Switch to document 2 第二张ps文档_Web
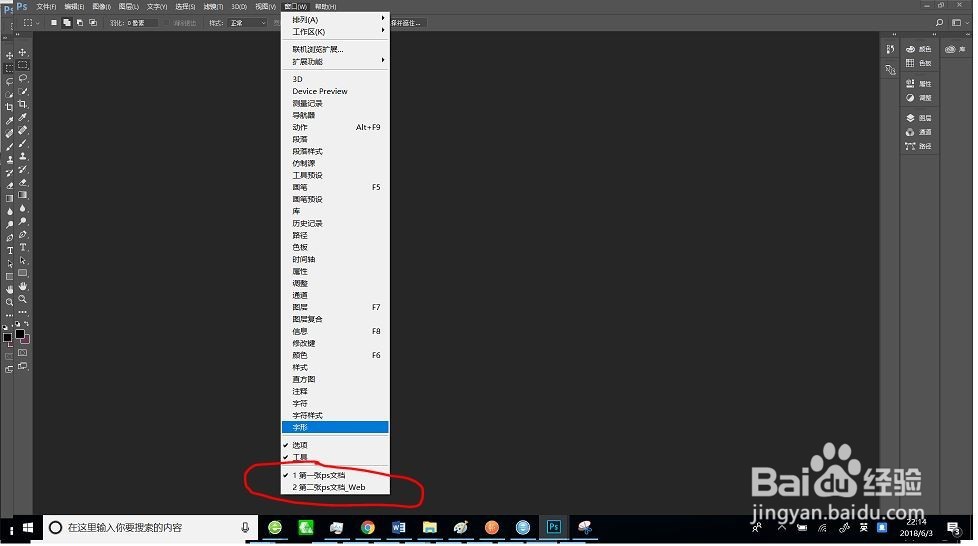 pyautogui.click(x=335, y=487)
